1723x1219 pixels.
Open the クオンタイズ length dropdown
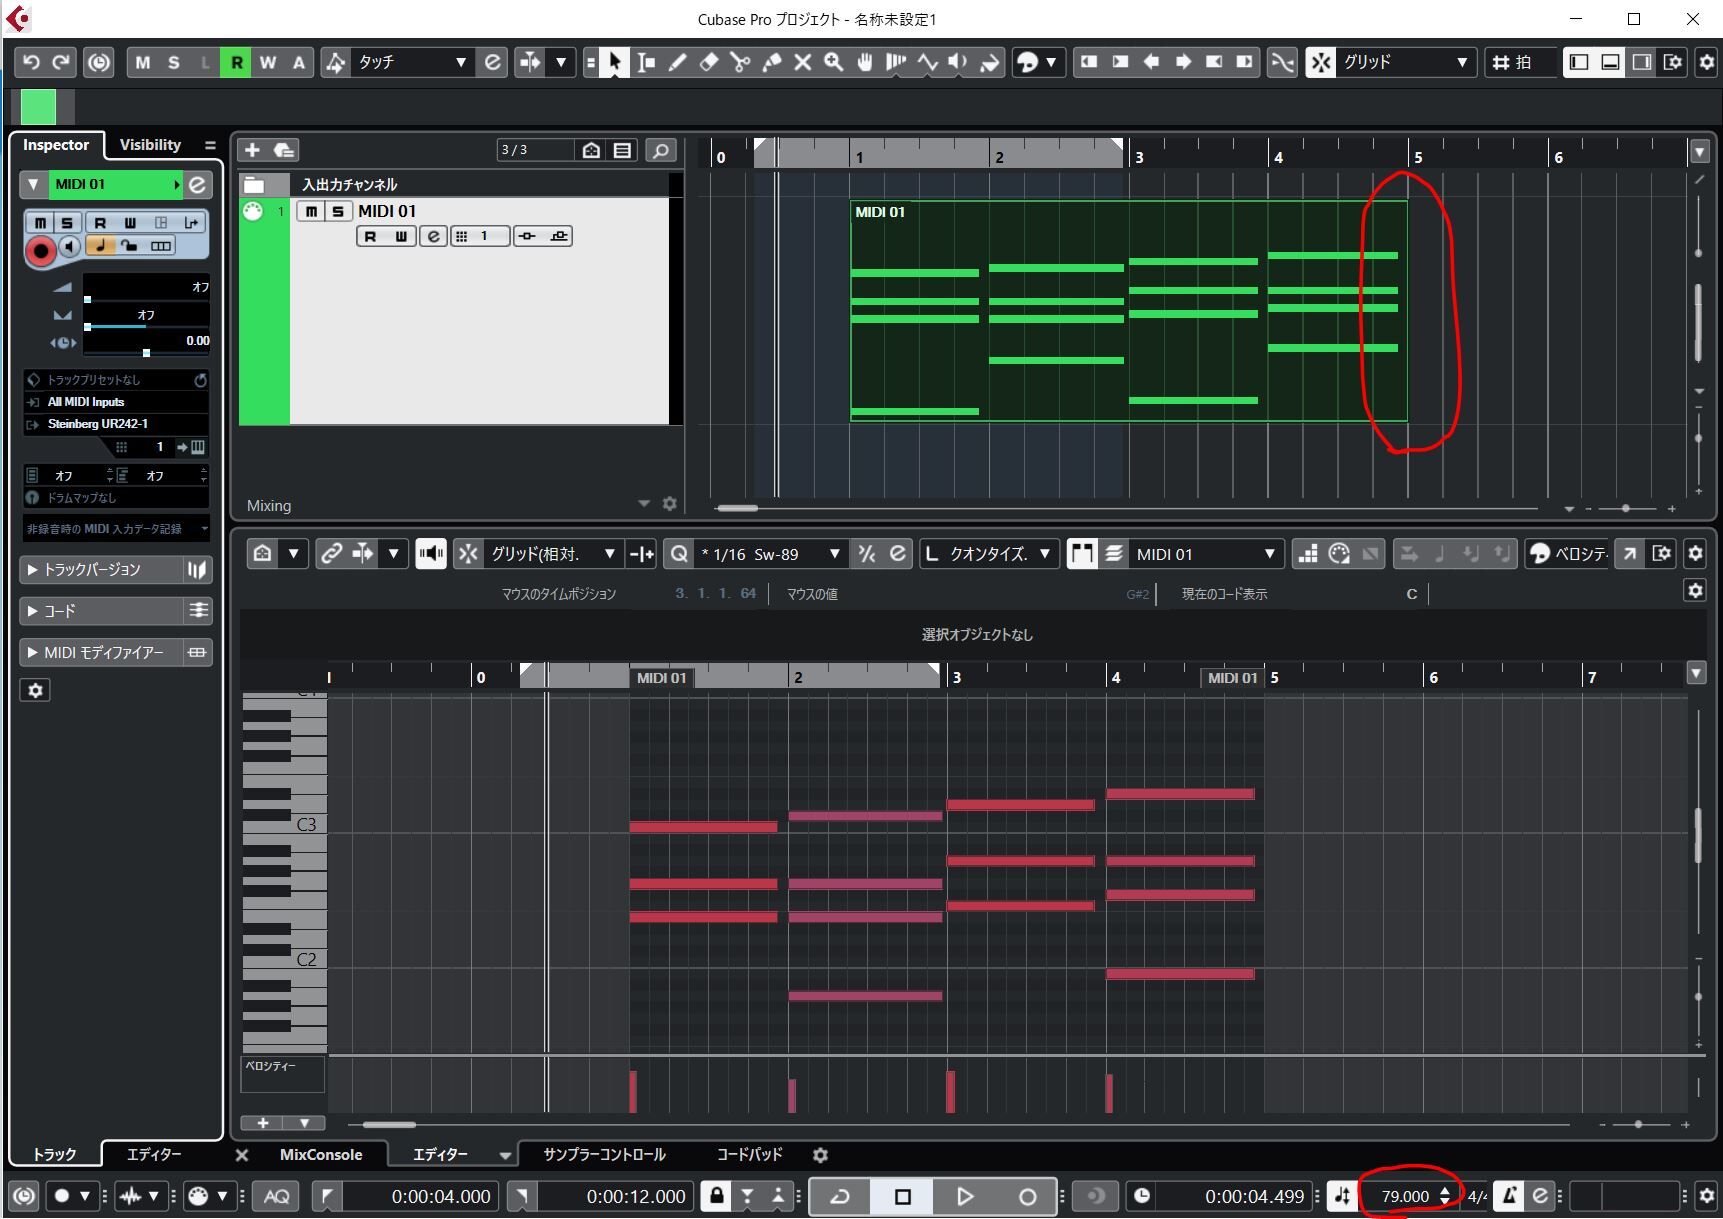[x=1000, y=553]
